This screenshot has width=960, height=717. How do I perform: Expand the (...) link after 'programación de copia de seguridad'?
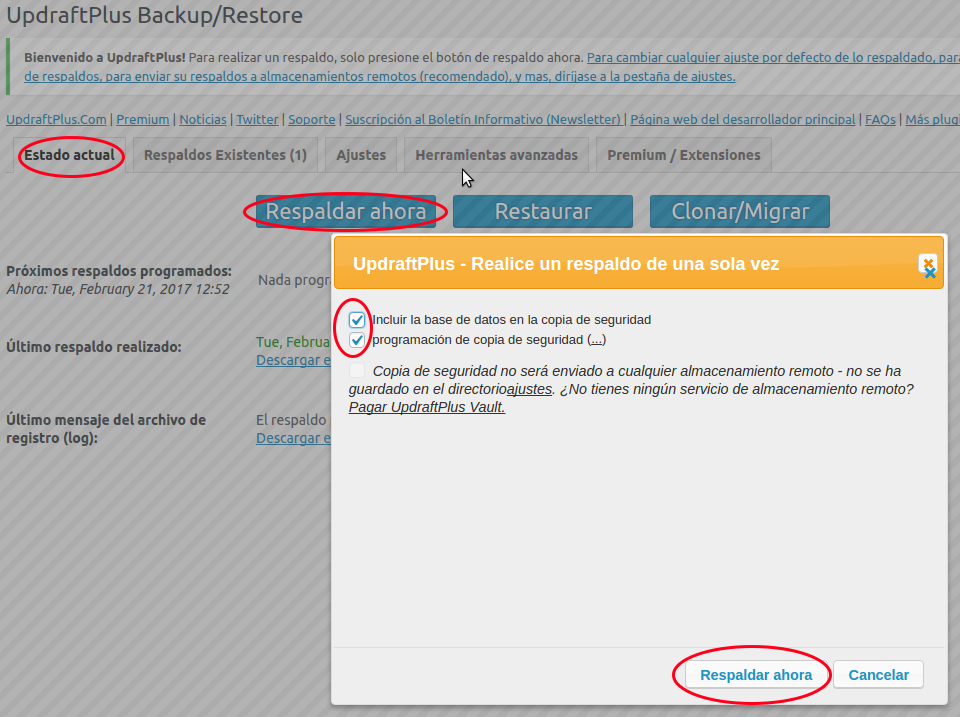[x=596, y=340]
